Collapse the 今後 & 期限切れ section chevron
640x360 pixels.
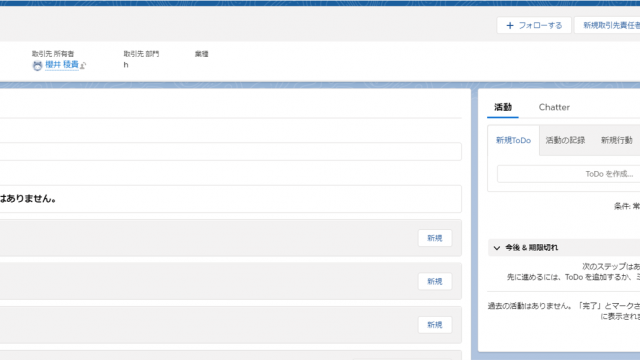point(497,248)
